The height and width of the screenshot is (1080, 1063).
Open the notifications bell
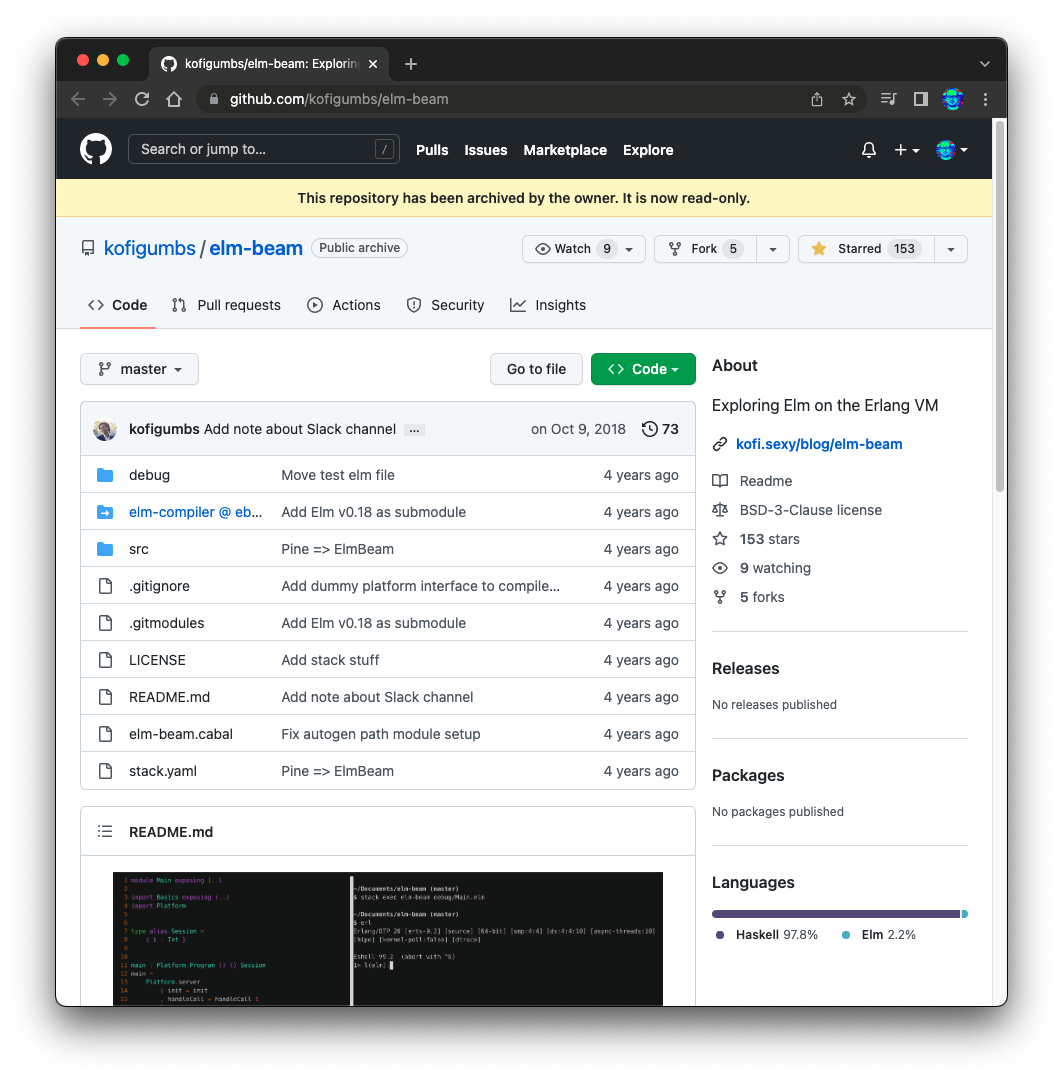coord(868,149)
